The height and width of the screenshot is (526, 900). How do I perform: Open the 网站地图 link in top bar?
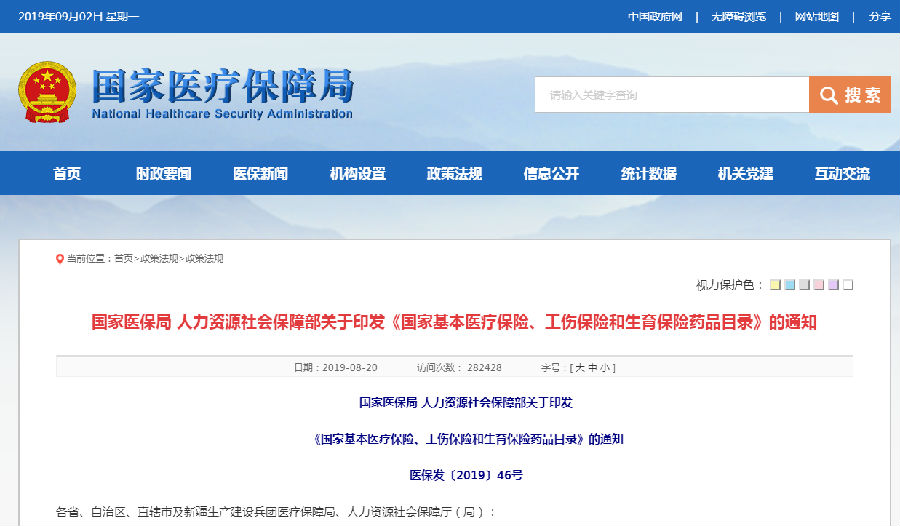[817, 17]
